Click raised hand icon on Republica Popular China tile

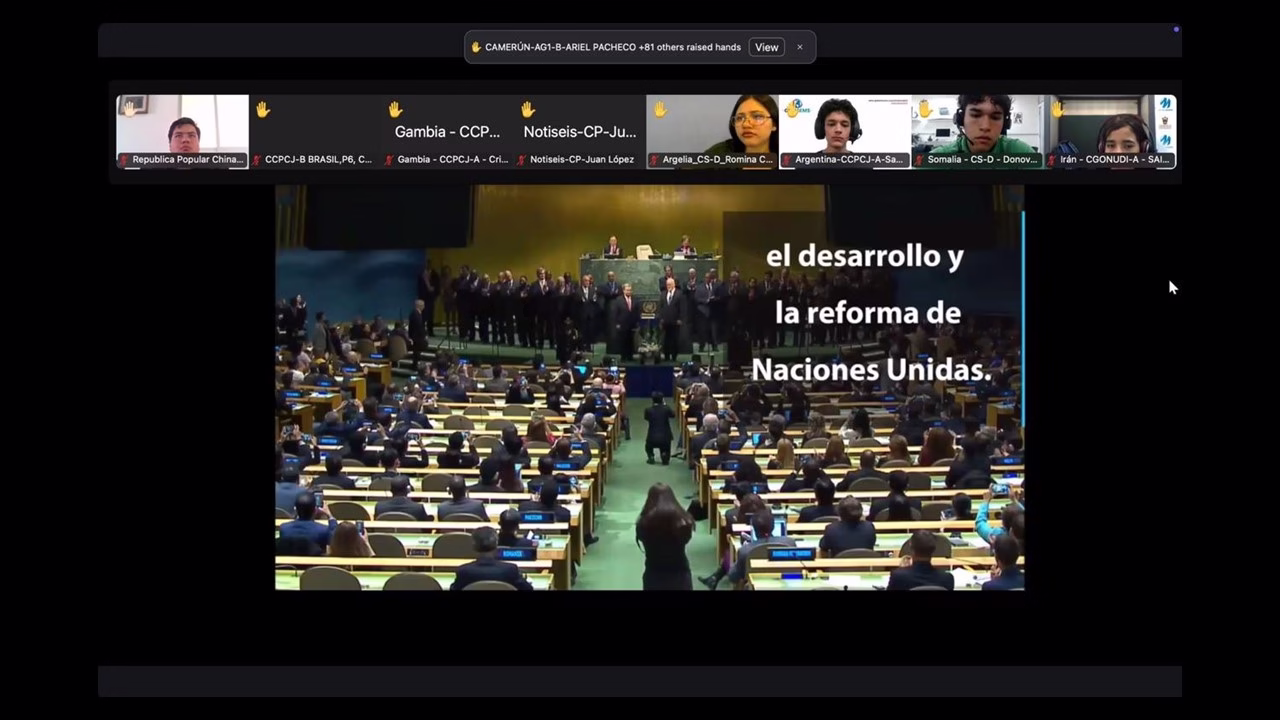tap(129, 108)
